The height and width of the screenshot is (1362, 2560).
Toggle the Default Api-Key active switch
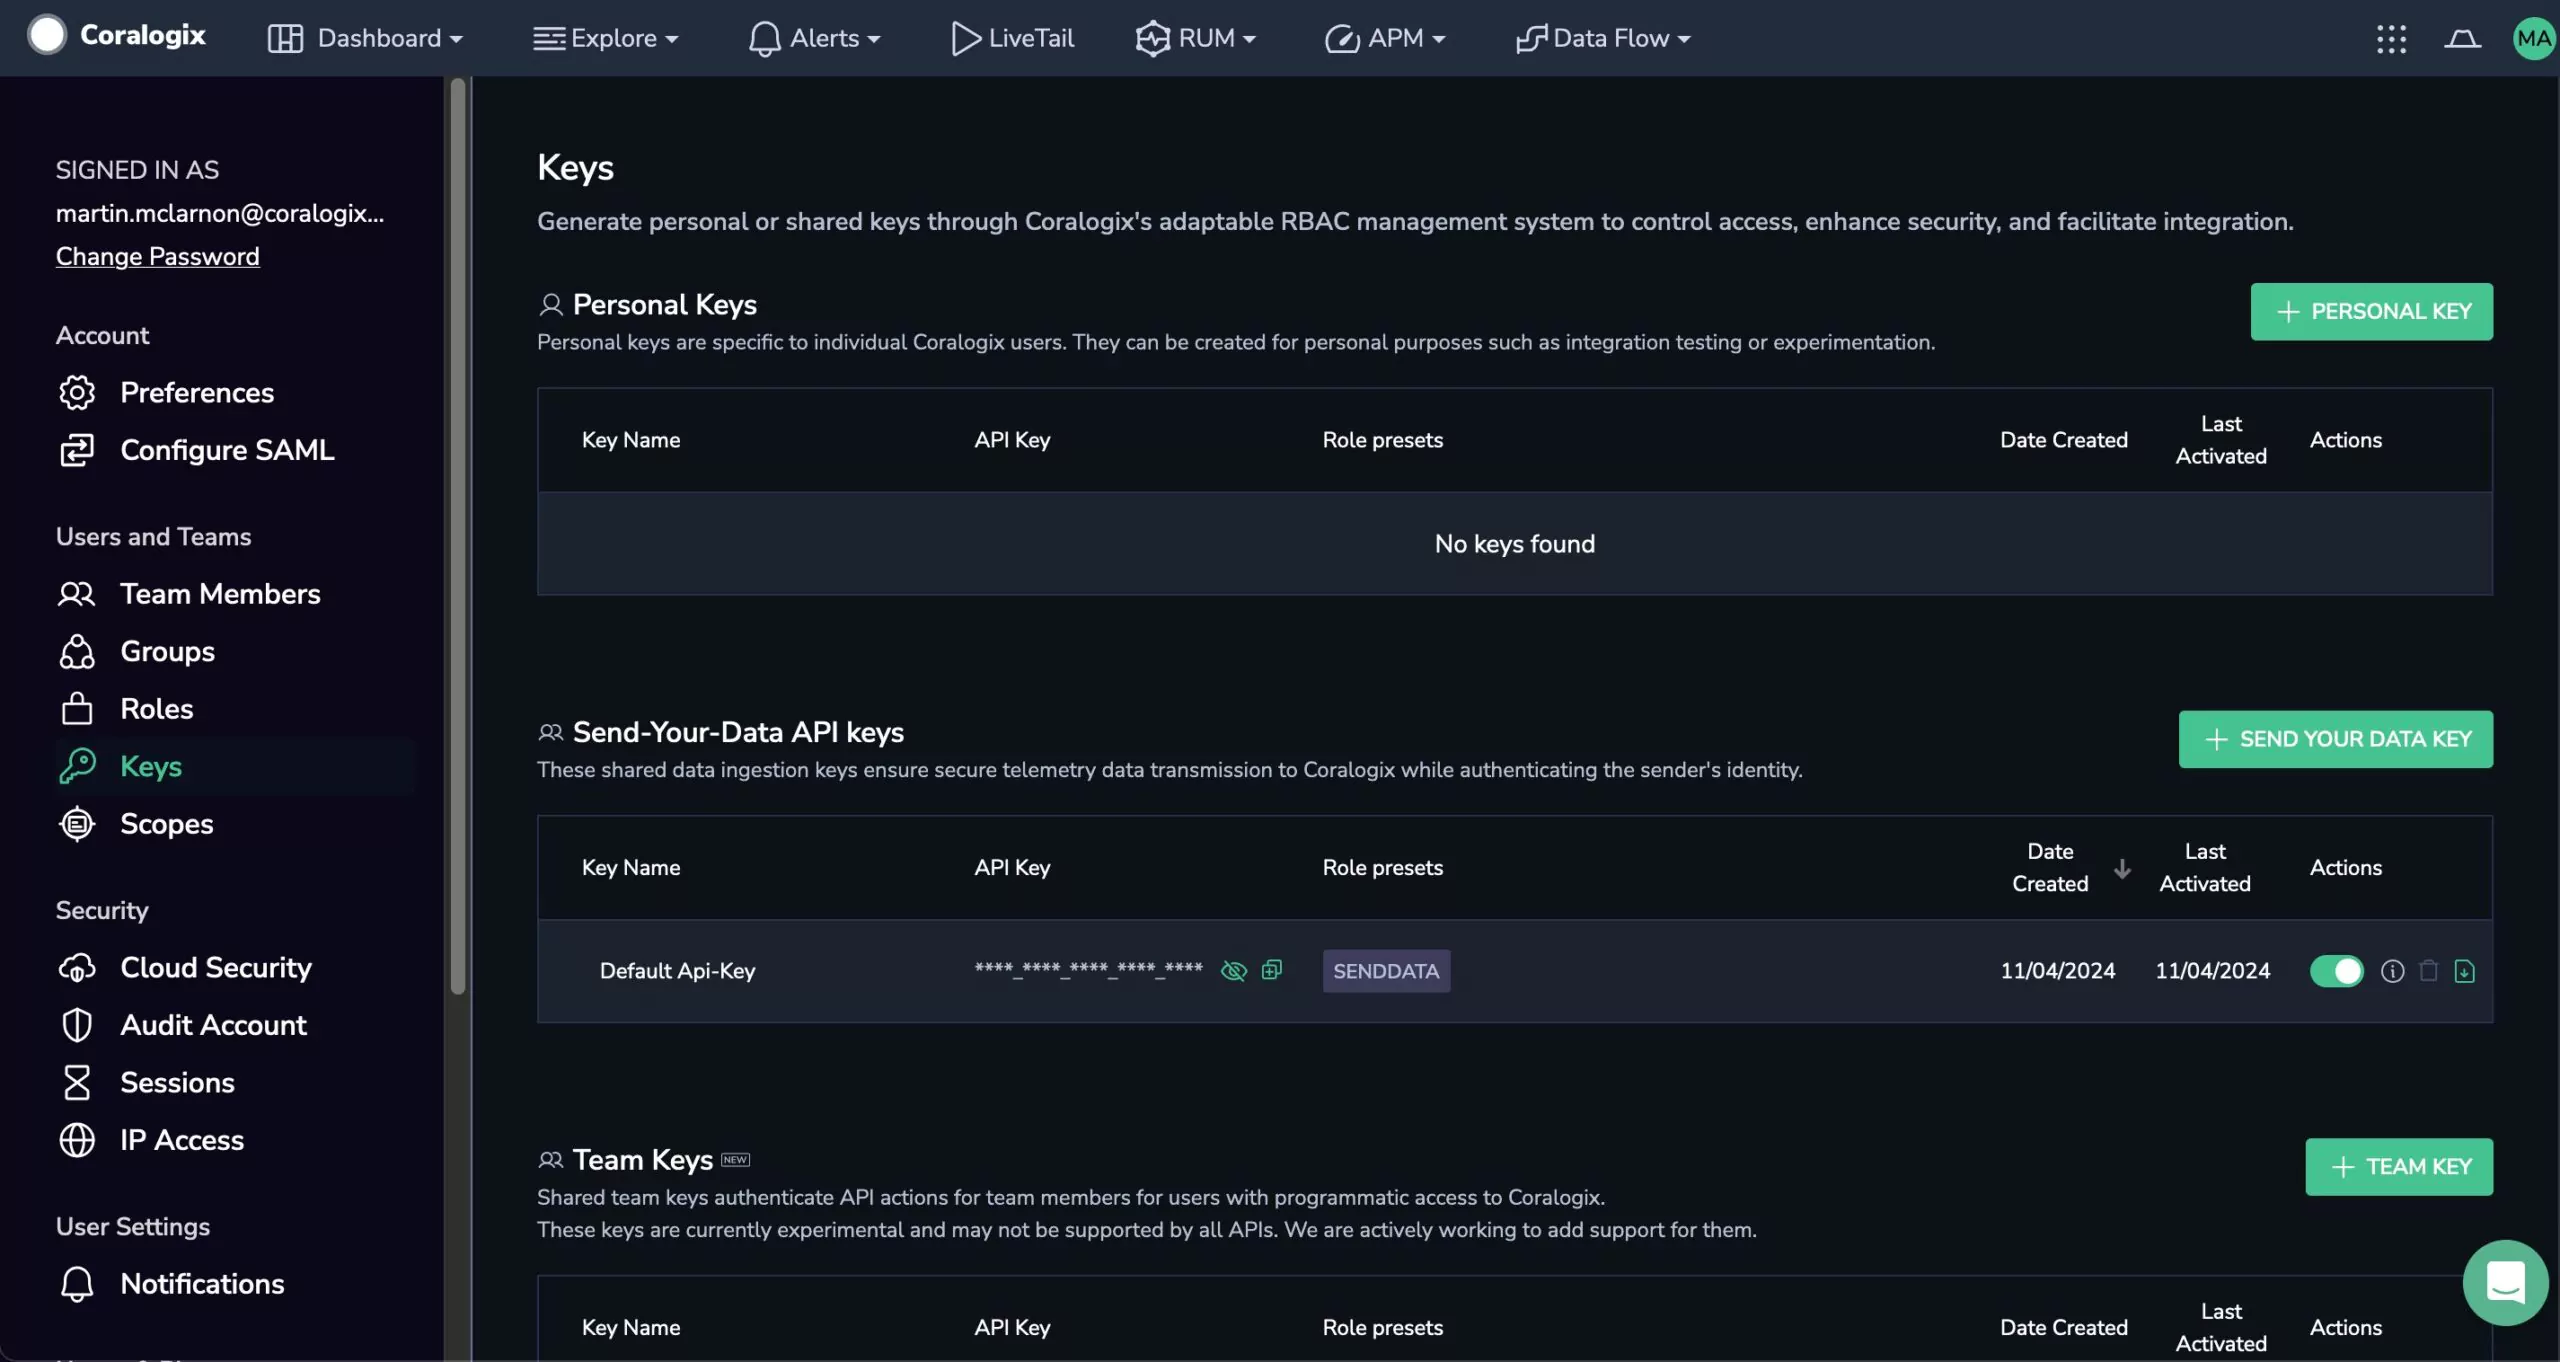click(2337, 972)
